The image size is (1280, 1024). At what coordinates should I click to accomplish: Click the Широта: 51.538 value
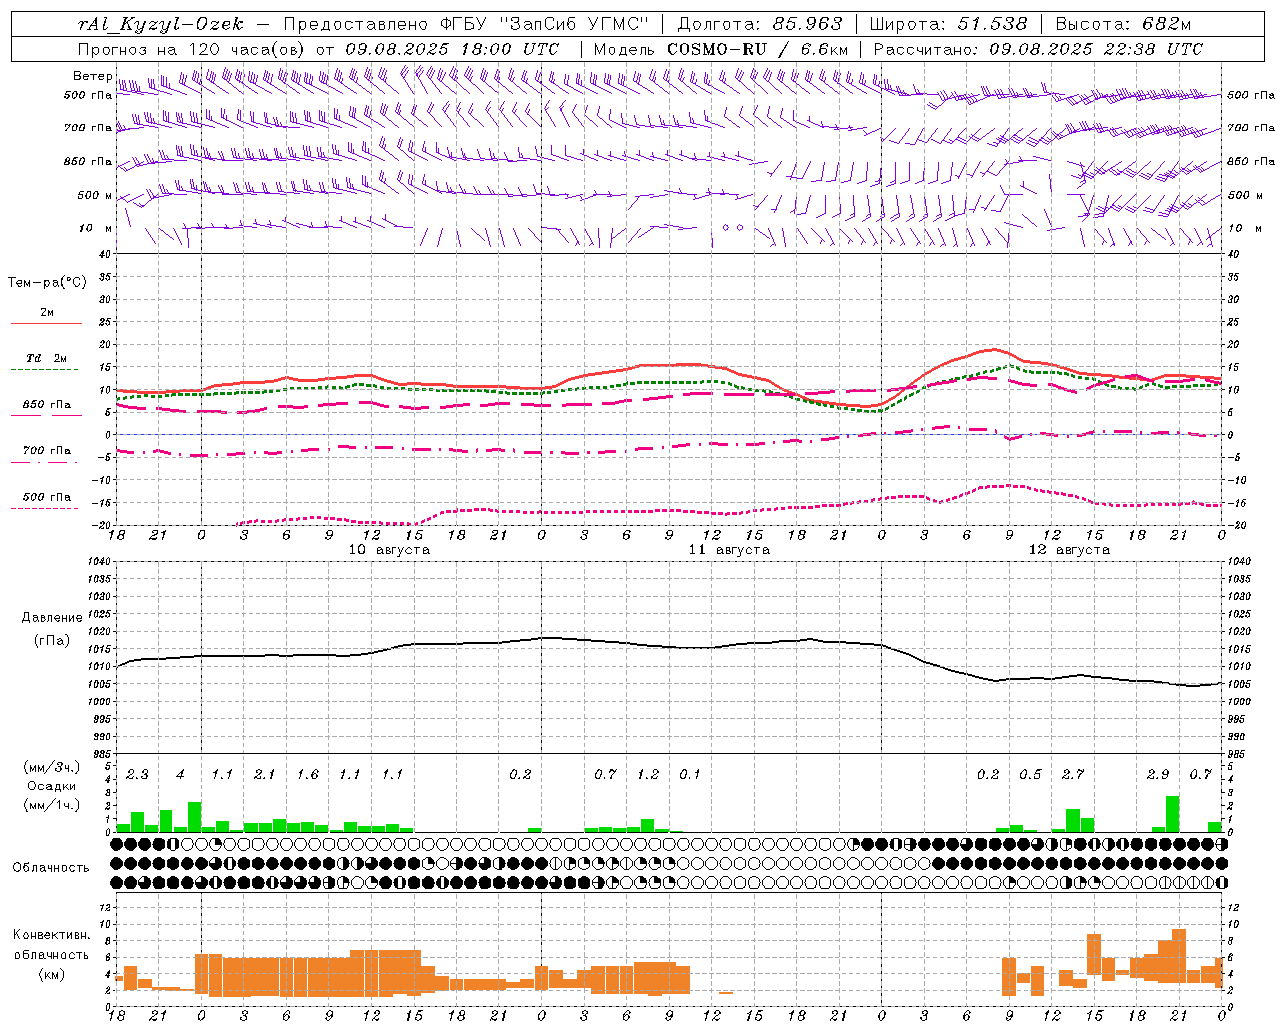pyautogui.click(x=948, y=23)
